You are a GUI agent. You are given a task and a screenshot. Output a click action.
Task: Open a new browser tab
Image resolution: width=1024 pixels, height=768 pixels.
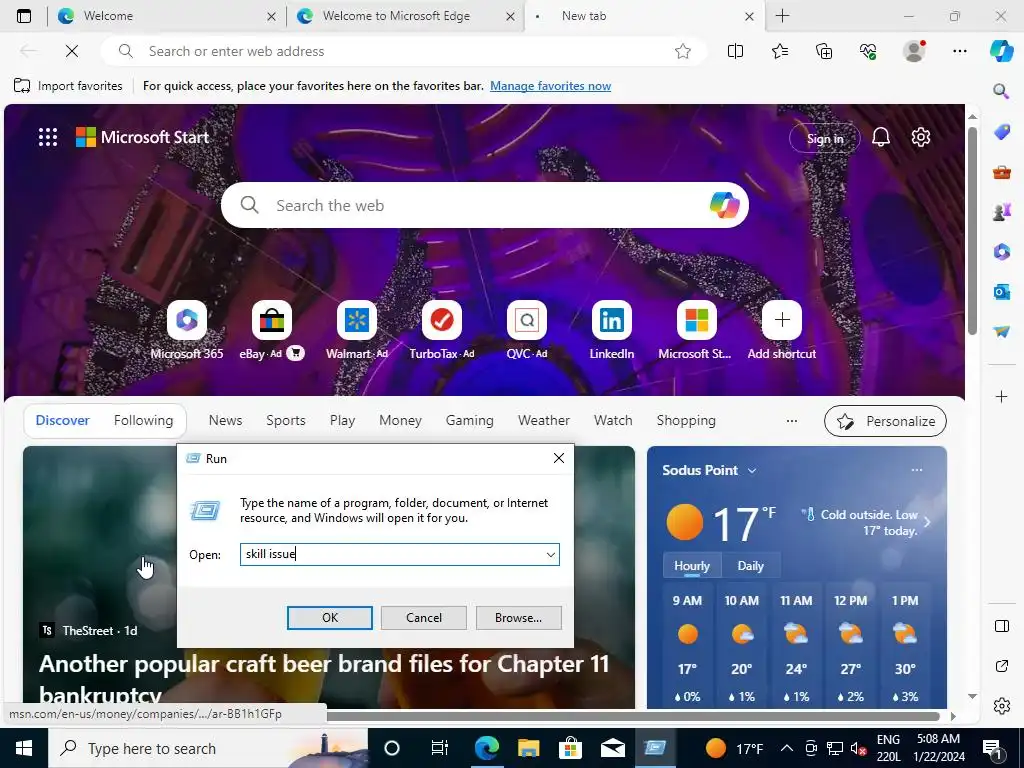pos(782,16)
